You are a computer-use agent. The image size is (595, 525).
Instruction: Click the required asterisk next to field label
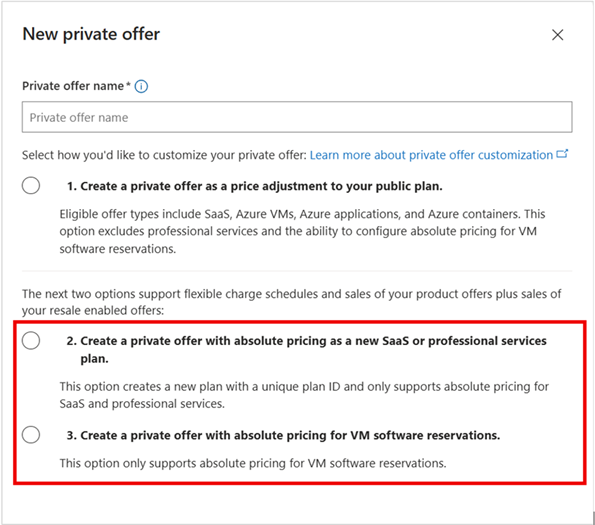[x=128, y=84]
